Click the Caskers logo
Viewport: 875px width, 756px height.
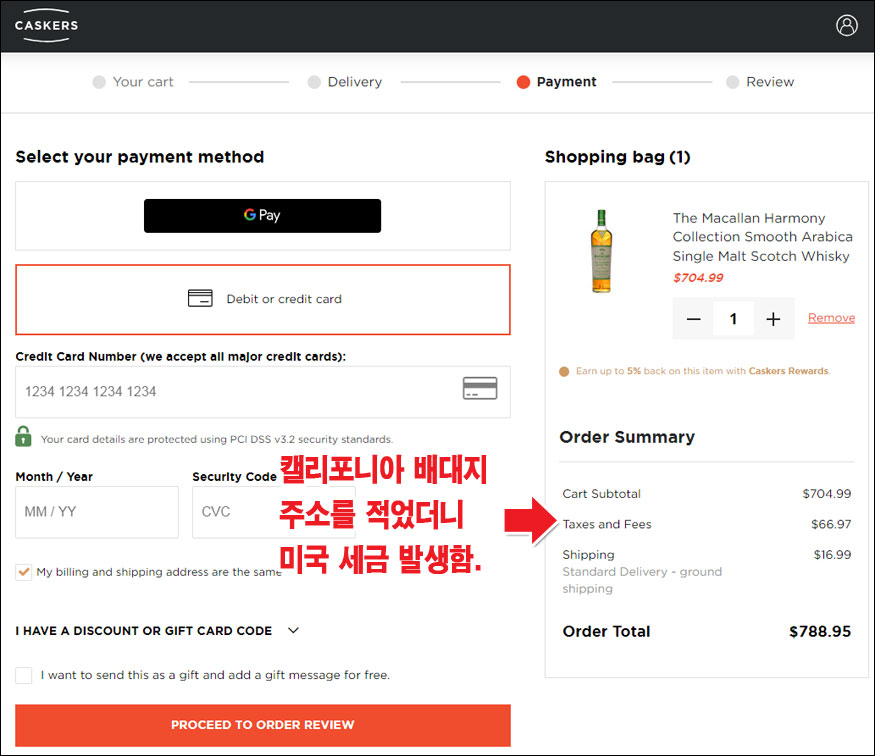point(46,25)
